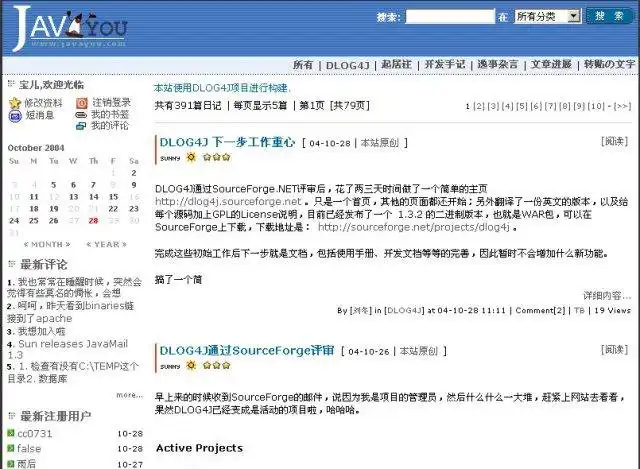640x469 pixels.
Task: Click the 注销登录 logout link
Action: tap(111, 102)
